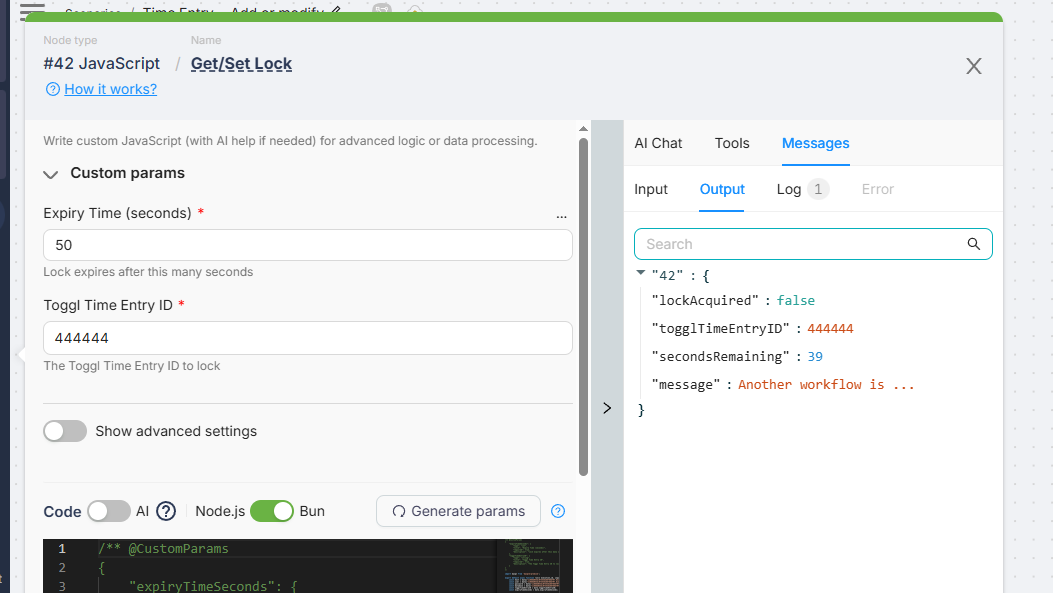This screenshot has width=1053, height=593.
Task: Collapse the Custom params section
Action: coord(52,174)
